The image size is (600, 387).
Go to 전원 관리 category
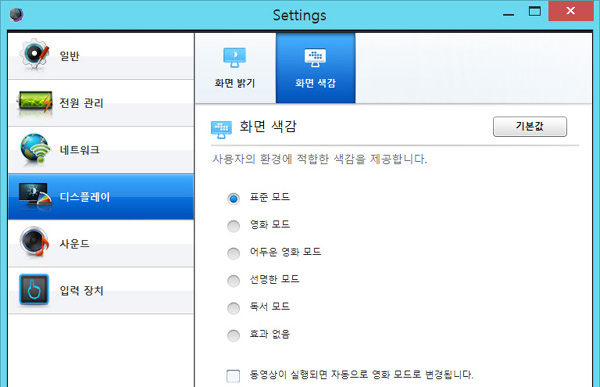coord(101,103)
